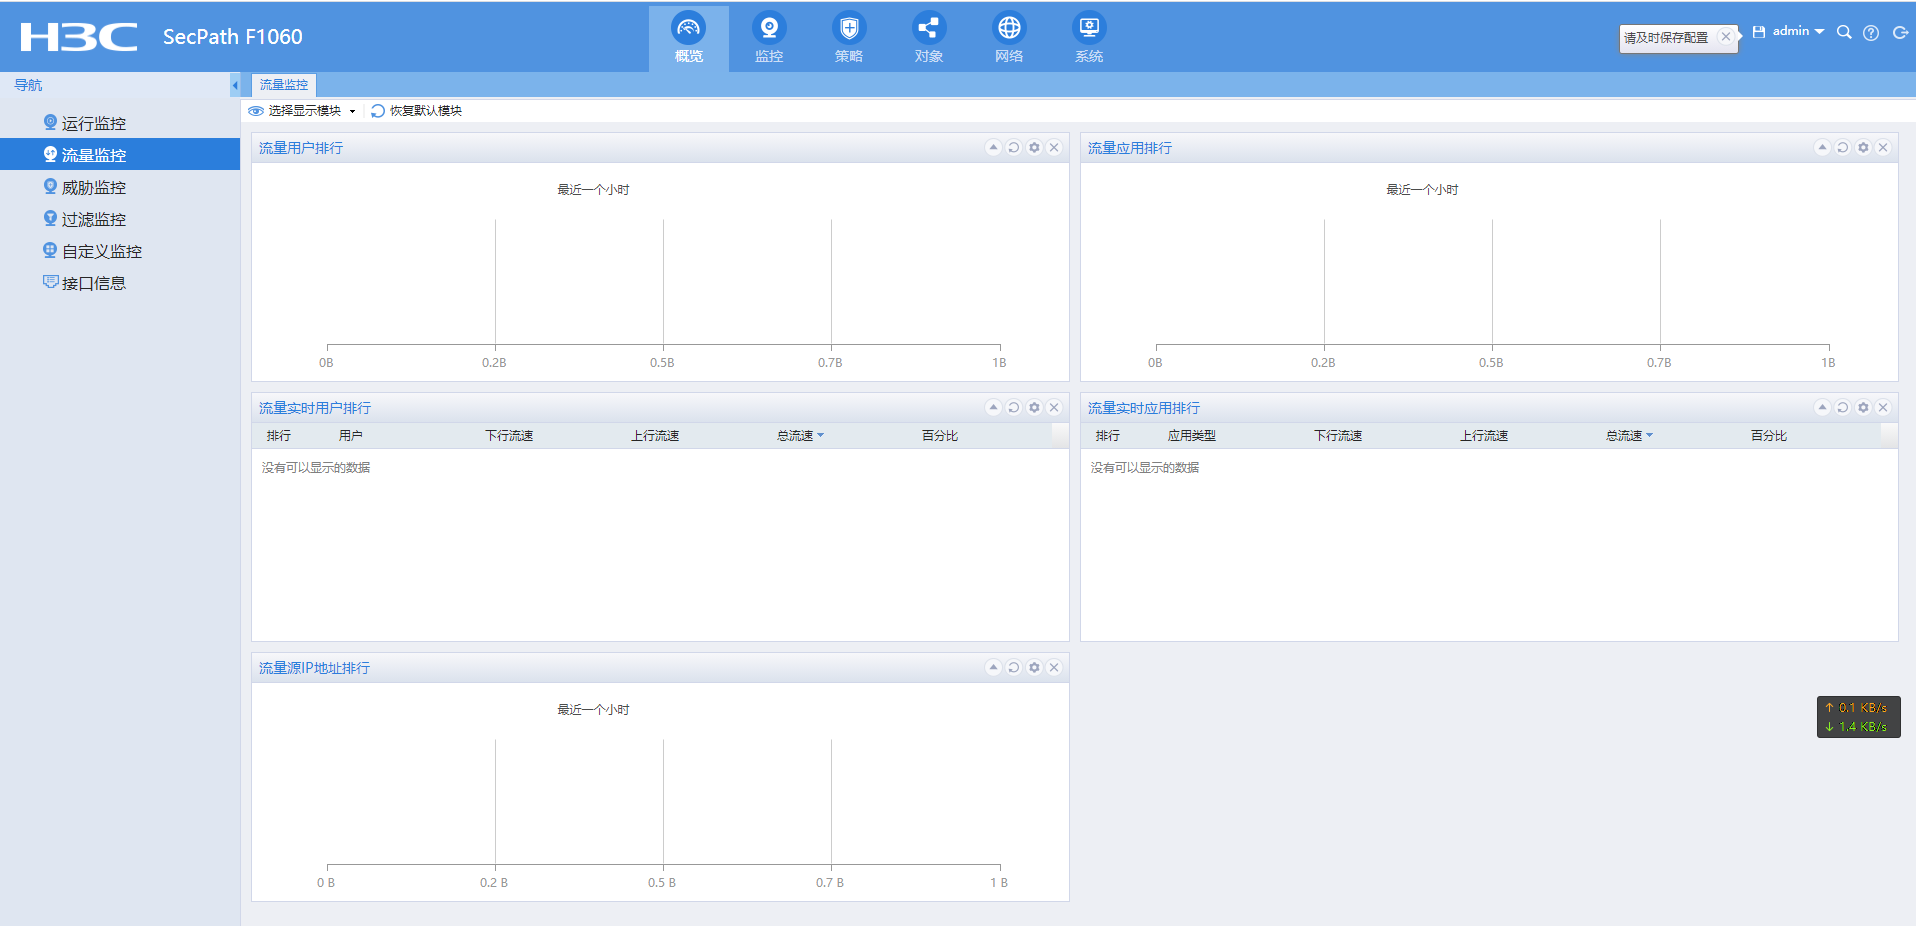
Task: Click the network speed KB/s widget
Action: coord(1858,717)
